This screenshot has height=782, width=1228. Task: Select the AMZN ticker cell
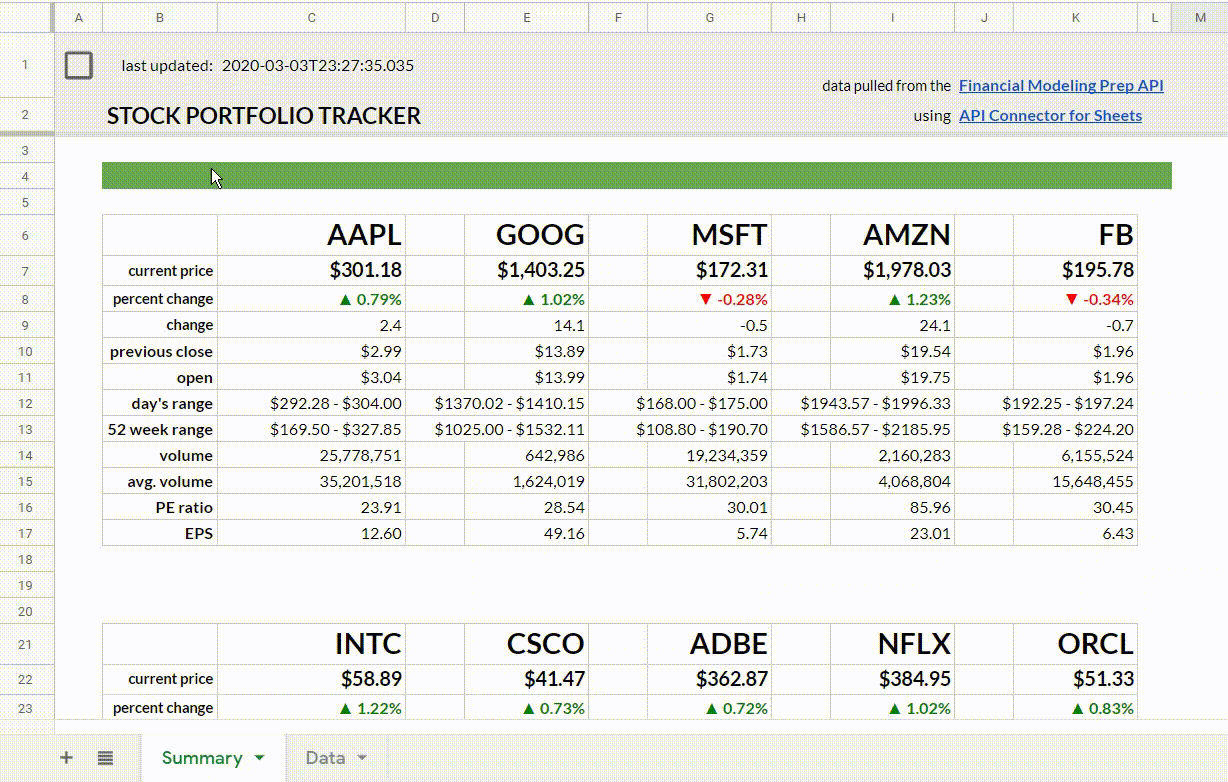click(x=892, y=235)
